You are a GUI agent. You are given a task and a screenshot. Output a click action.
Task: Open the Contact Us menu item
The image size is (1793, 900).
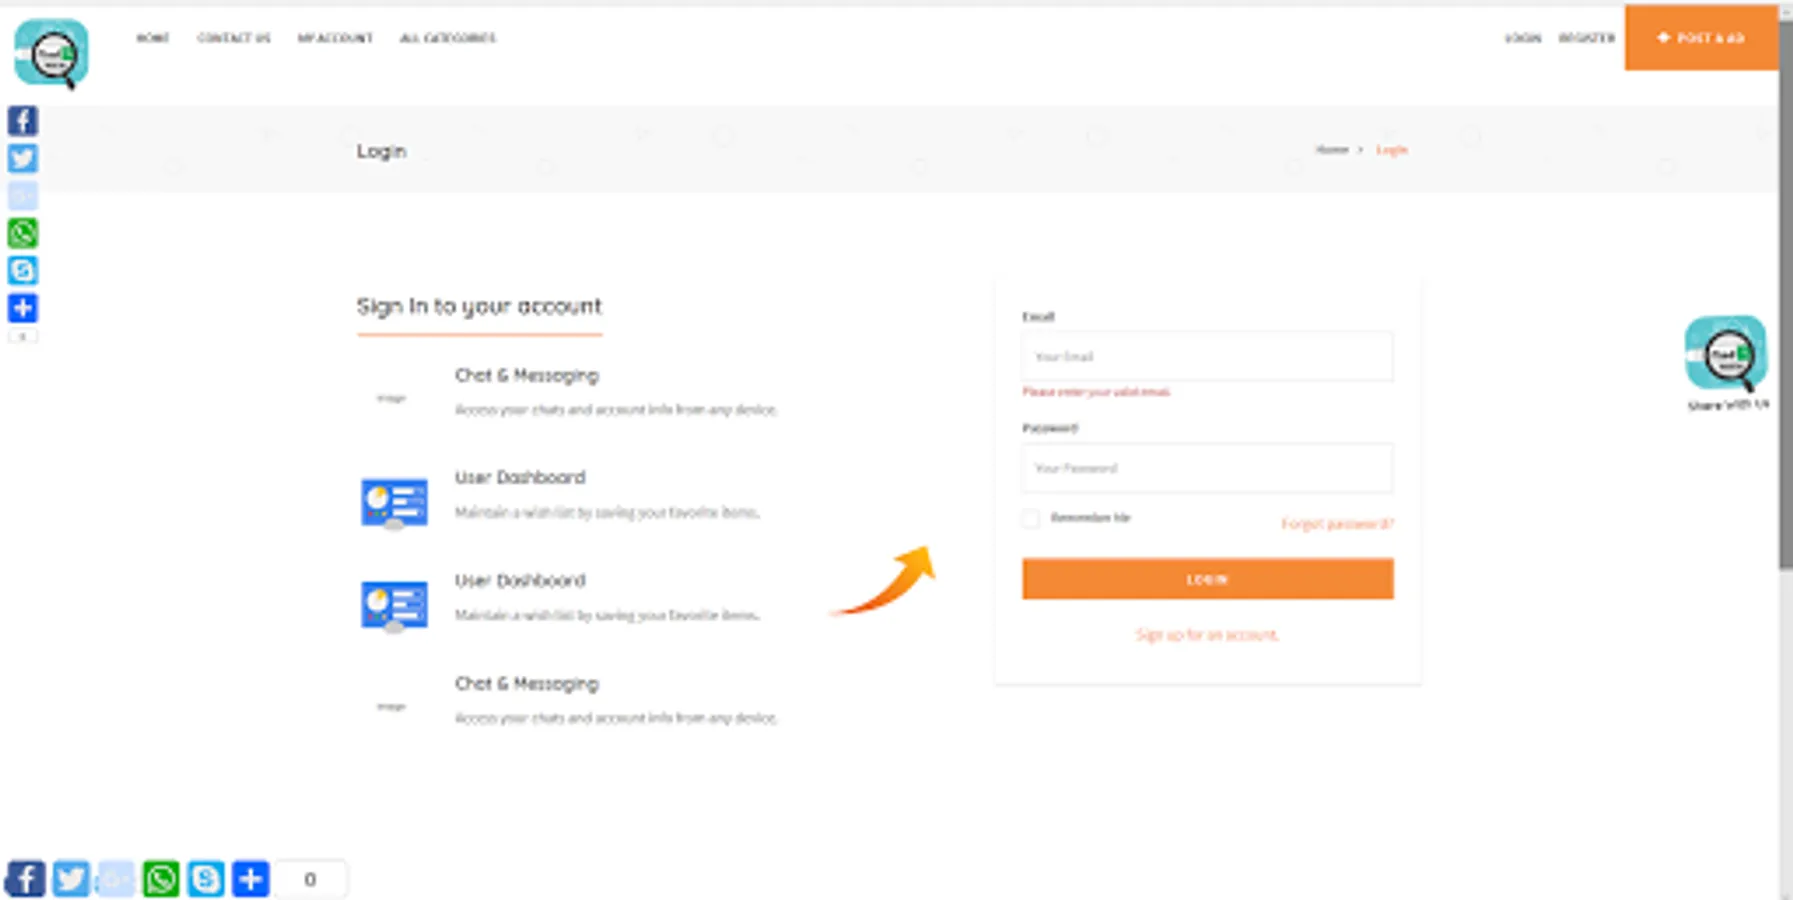point(234,38)
